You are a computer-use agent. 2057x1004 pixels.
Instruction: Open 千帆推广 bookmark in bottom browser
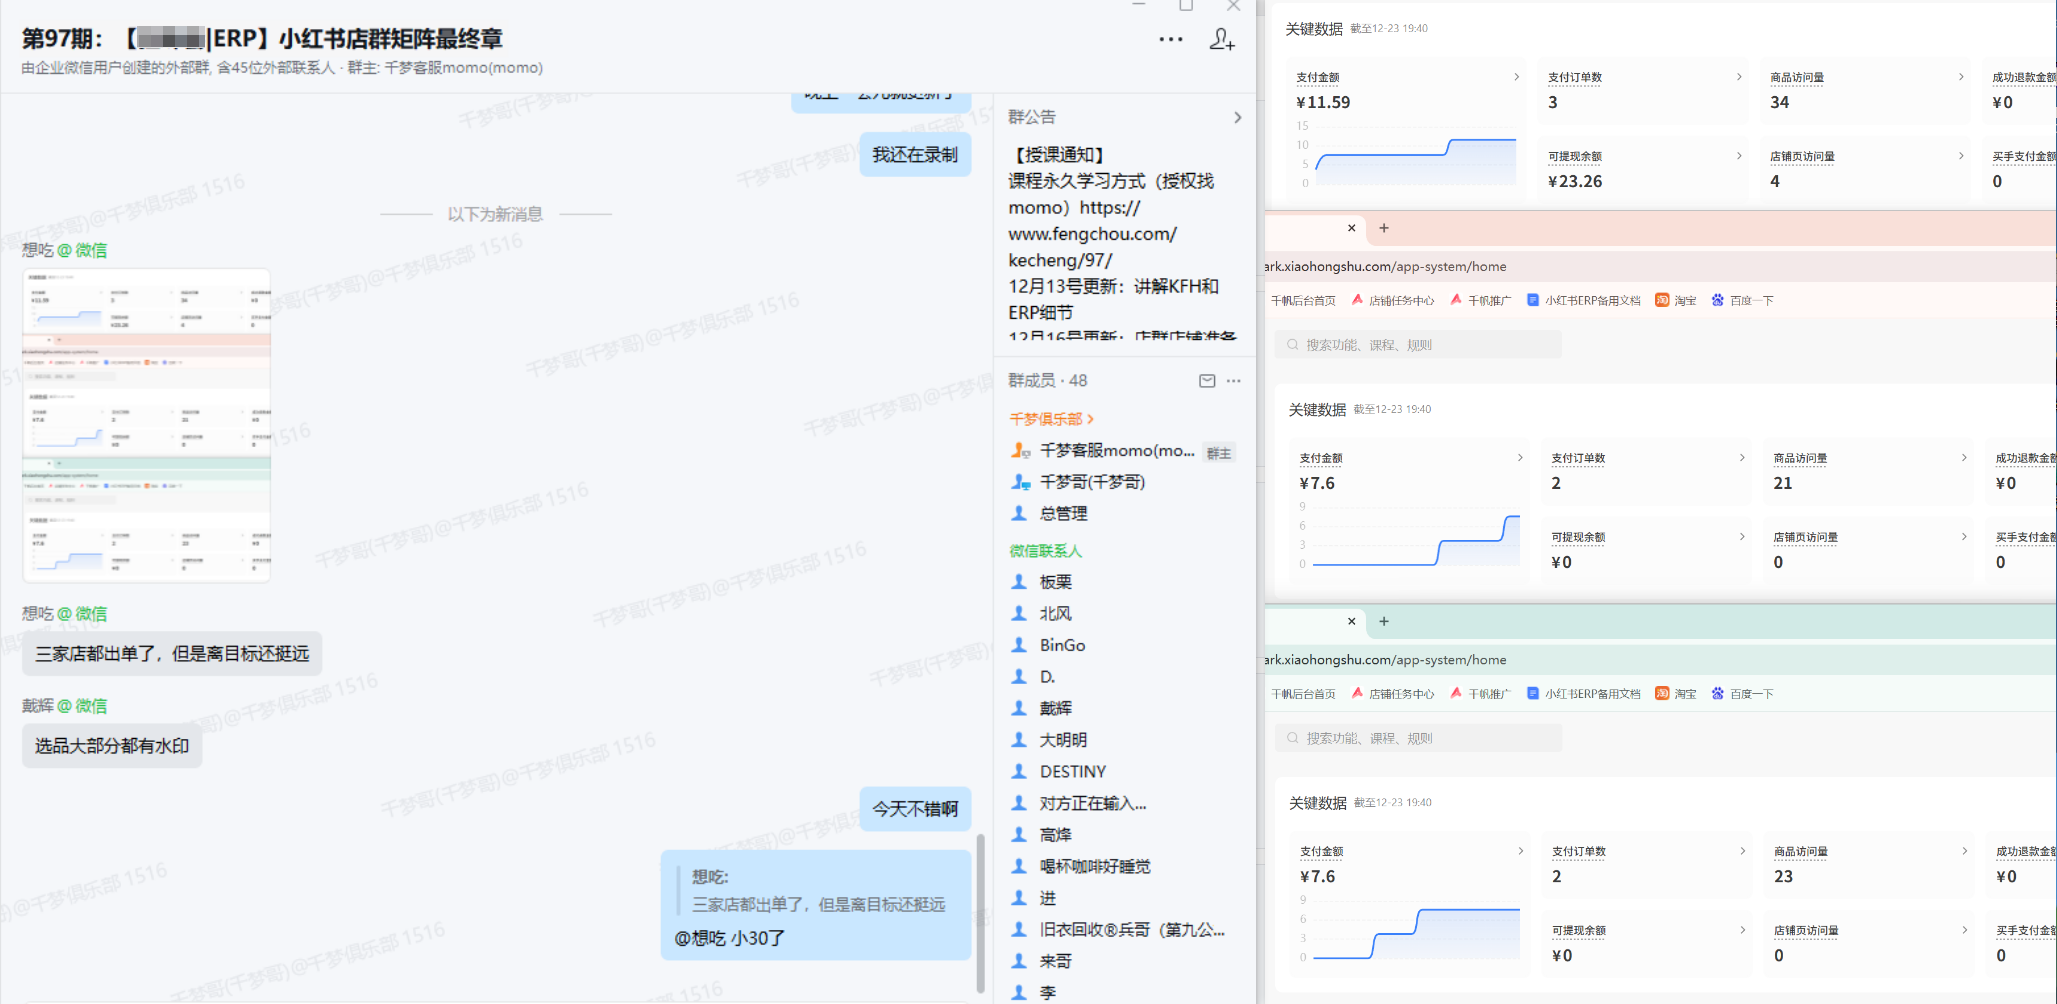[x=1481, y=694]
